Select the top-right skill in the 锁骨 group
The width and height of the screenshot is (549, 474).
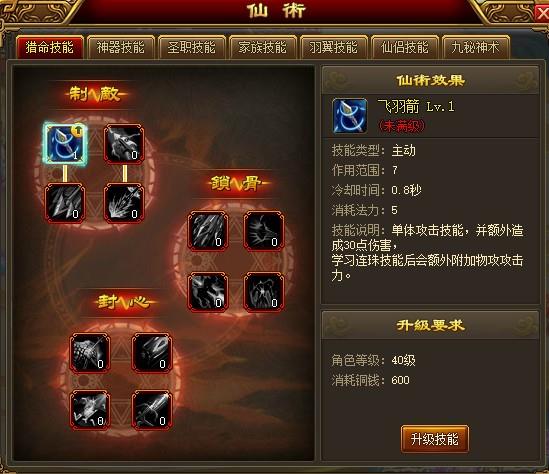264,231
